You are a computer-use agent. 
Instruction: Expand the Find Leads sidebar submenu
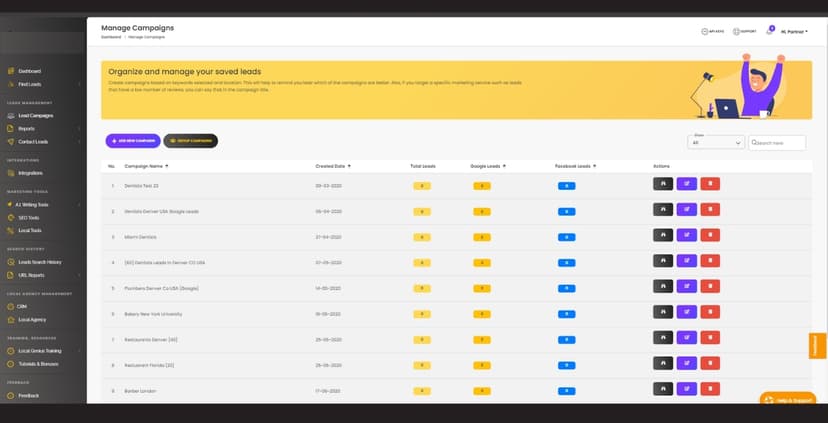tap(79, 84)
